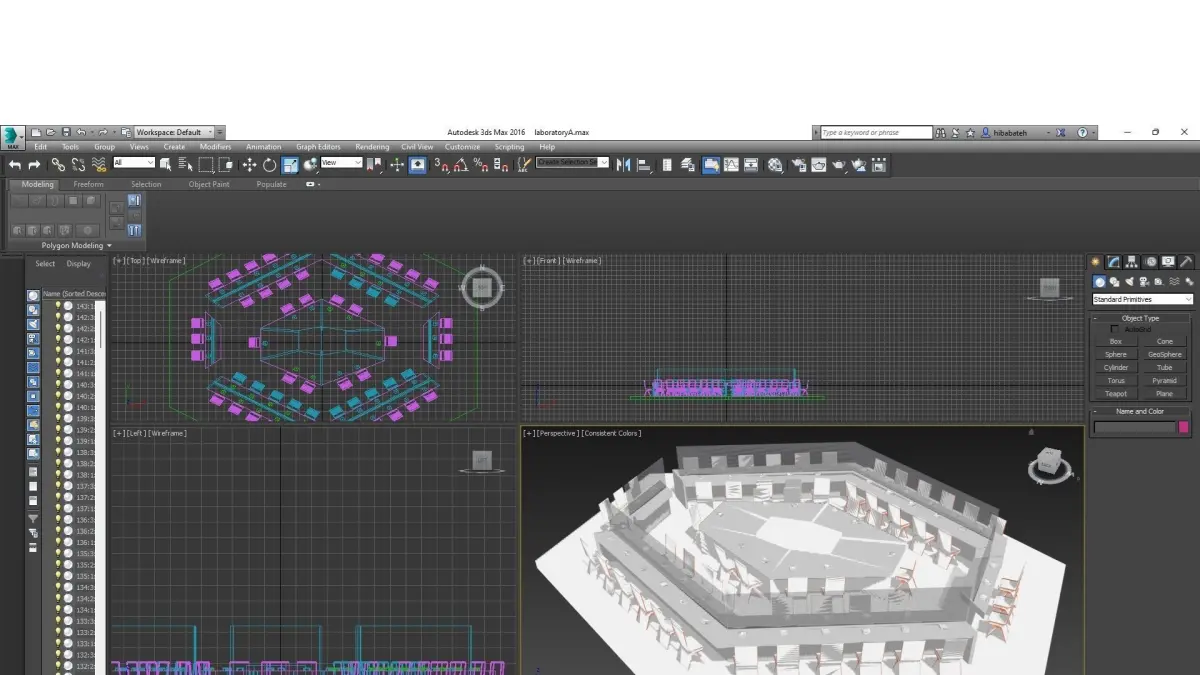Open Display menu in Scene Explorer
This screenshot has width=1200, height=675.
[79, 264]
